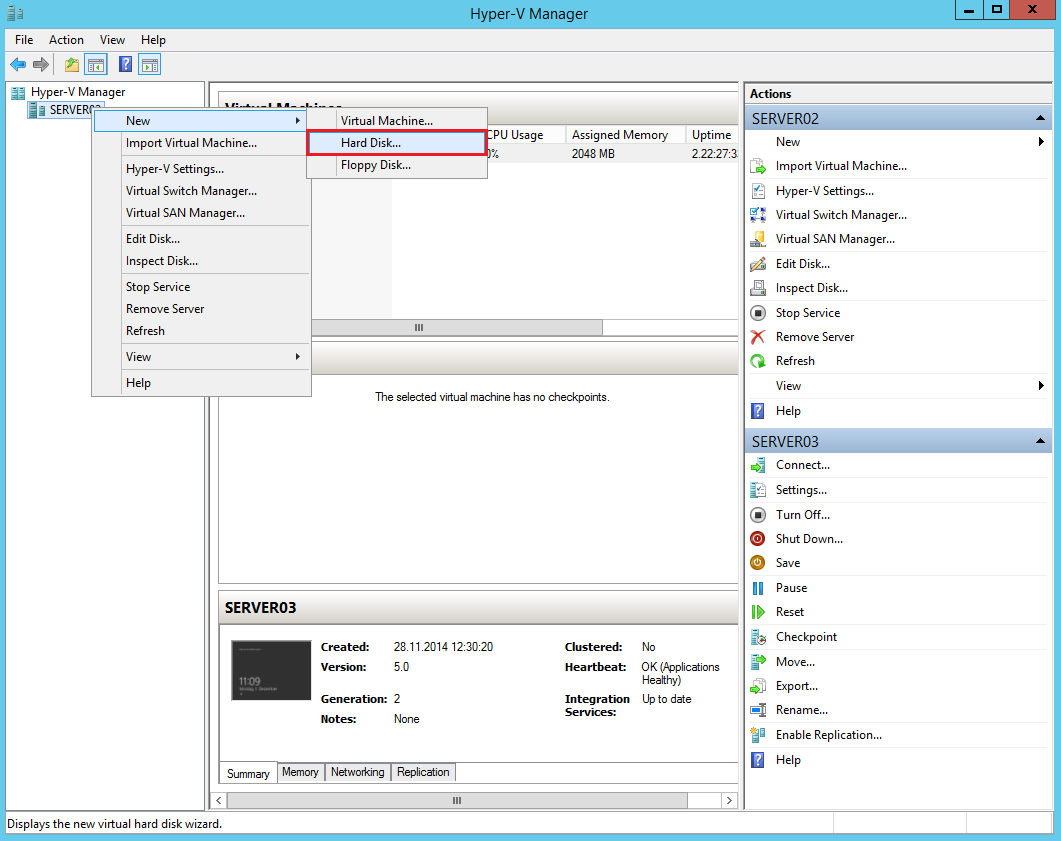Select Hyper-V Manager root tree node
Image resolution: width=1061 pixels, height=841 pixels.
pos(78,92)
